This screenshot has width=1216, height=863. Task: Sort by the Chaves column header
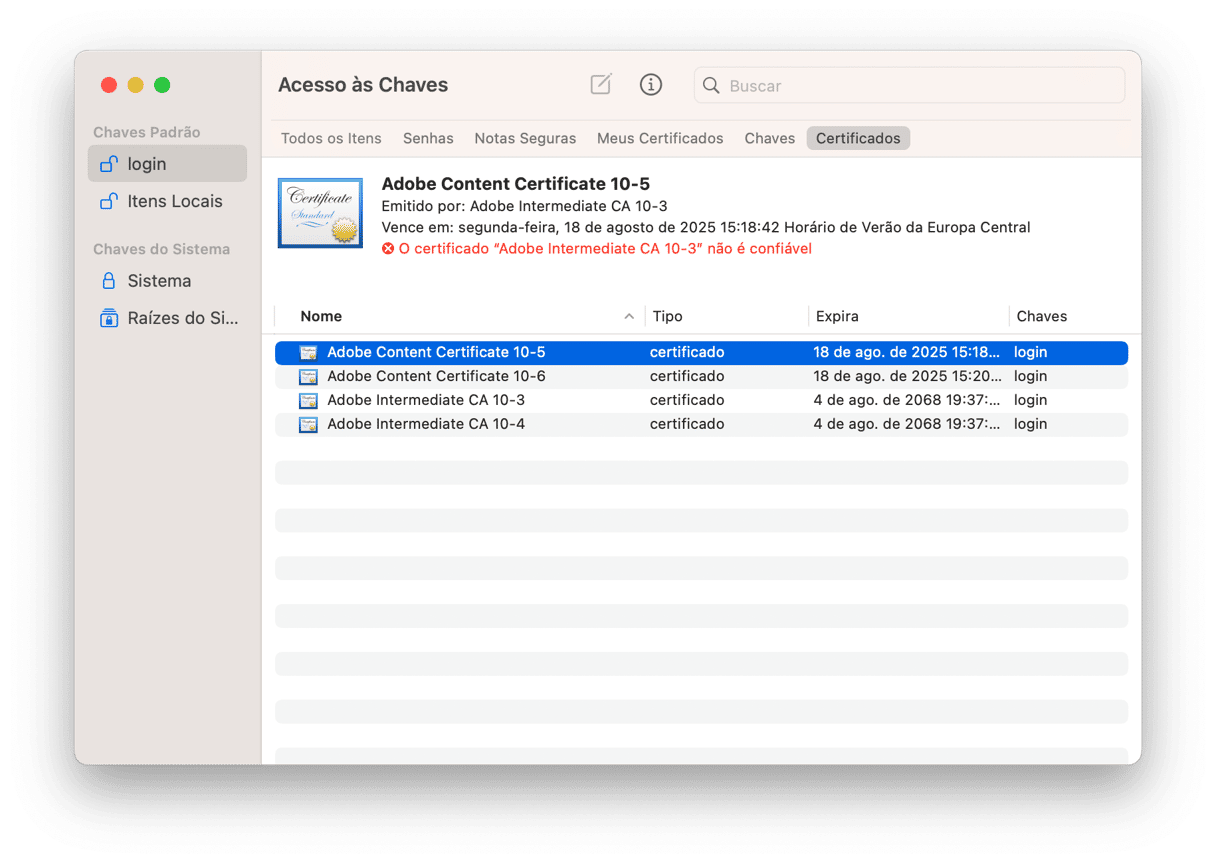(1069, 316)
